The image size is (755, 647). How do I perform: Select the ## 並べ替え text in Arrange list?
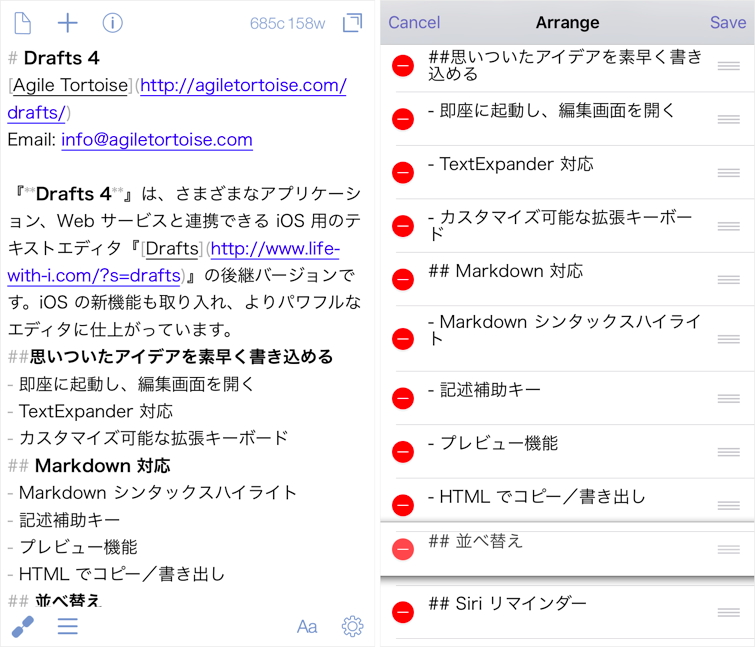[x=476, y=541]
